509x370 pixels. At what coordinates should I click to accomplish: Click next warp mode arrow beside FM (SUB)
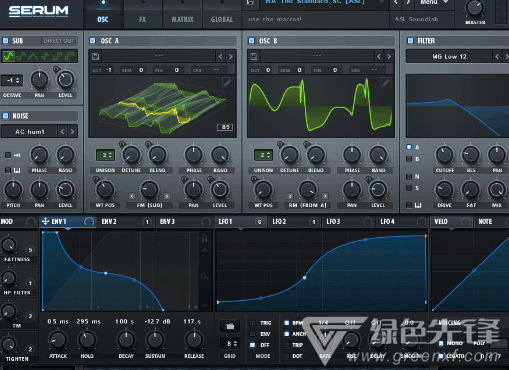[x=167, y=196]
